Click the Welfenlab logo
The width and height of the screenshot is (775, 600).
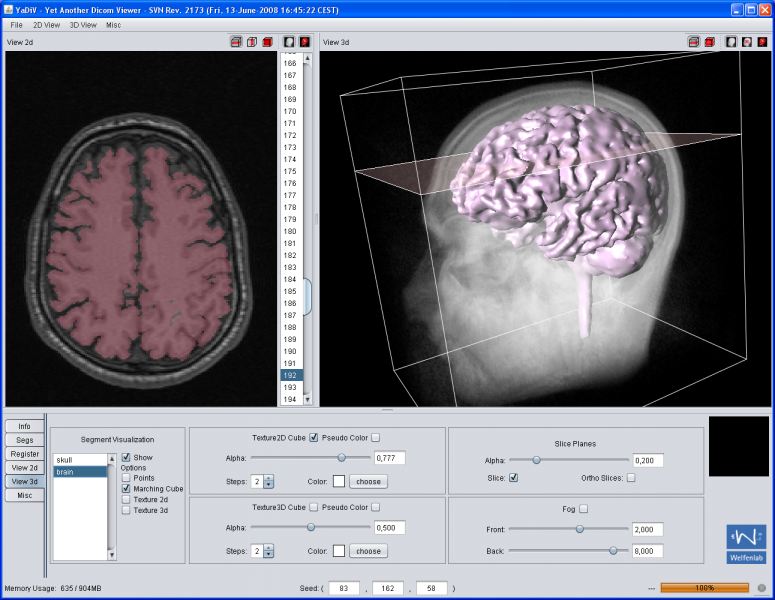tap(745, 542)
